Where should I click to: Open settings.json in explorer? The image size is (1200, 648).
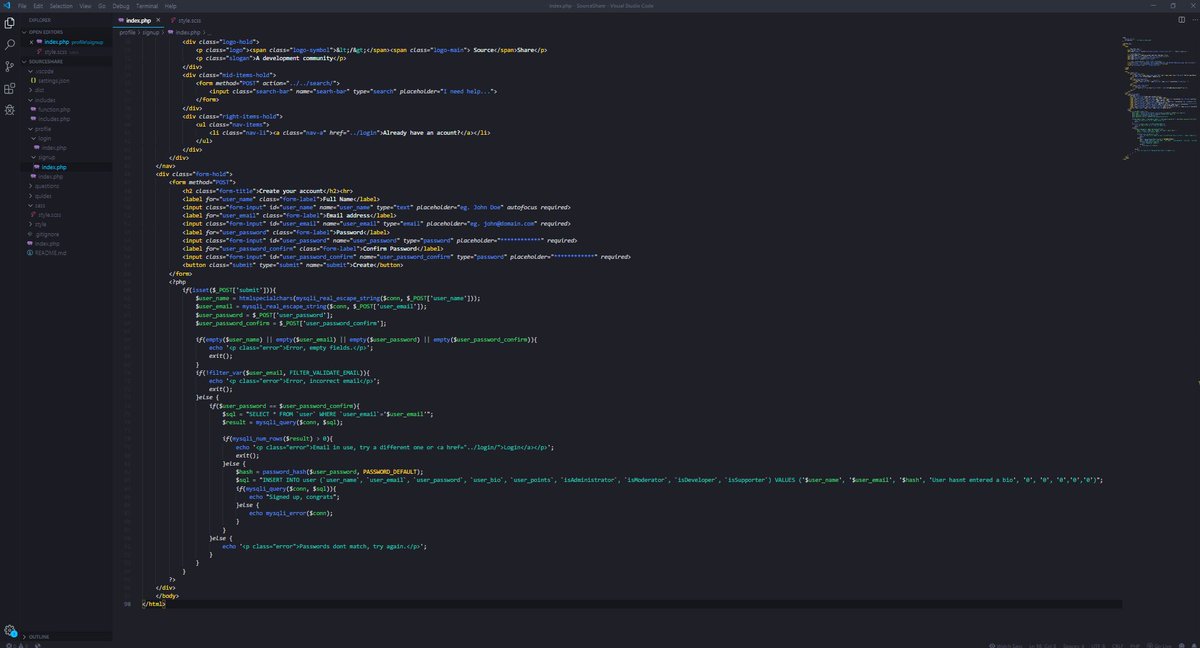point(66,80)
